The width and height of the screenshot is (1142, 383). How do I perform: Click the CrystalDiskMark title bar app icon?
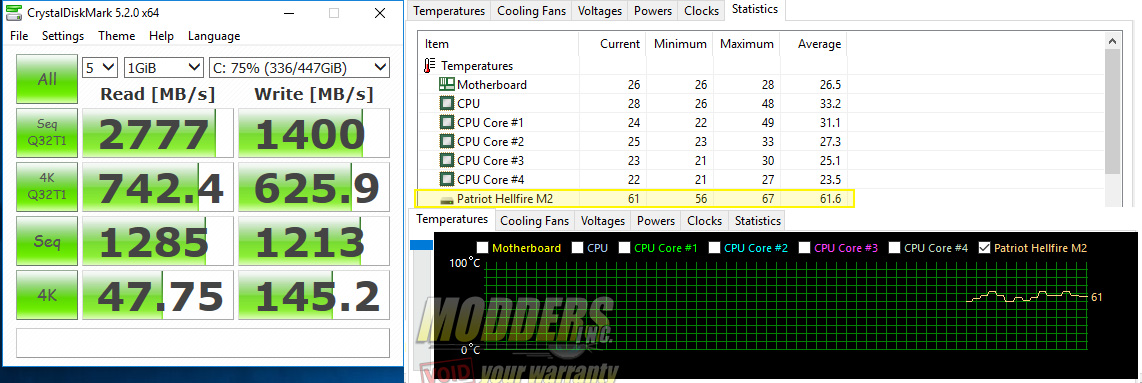coord(14,12)
